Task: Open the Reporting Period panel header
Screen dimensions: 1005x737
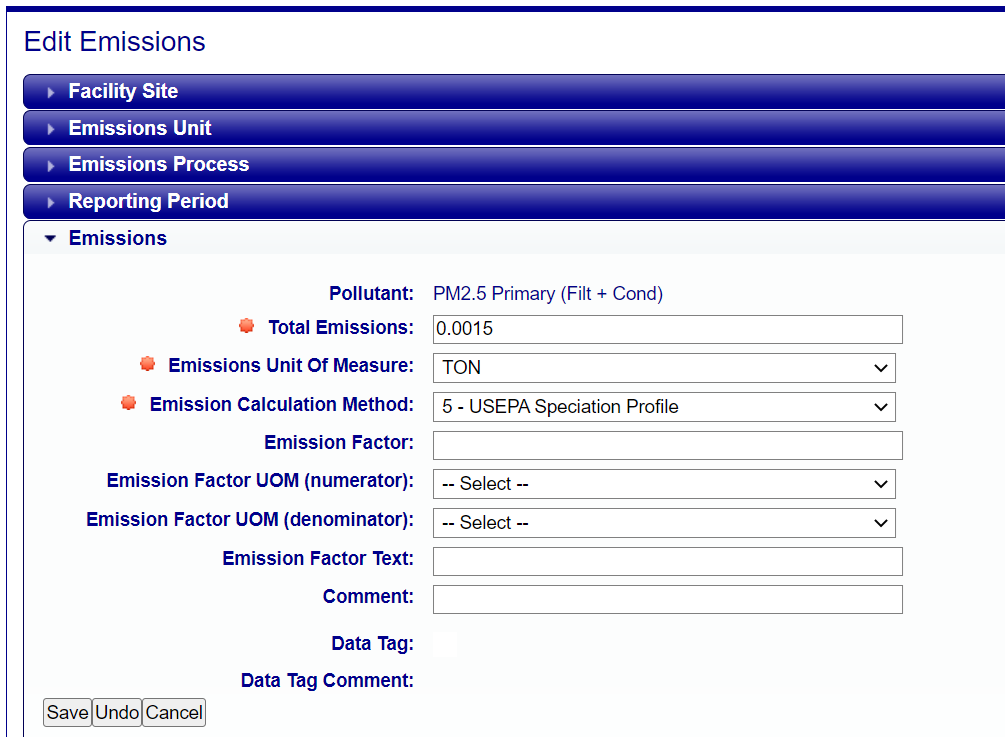Action: (x=514, y=202)
